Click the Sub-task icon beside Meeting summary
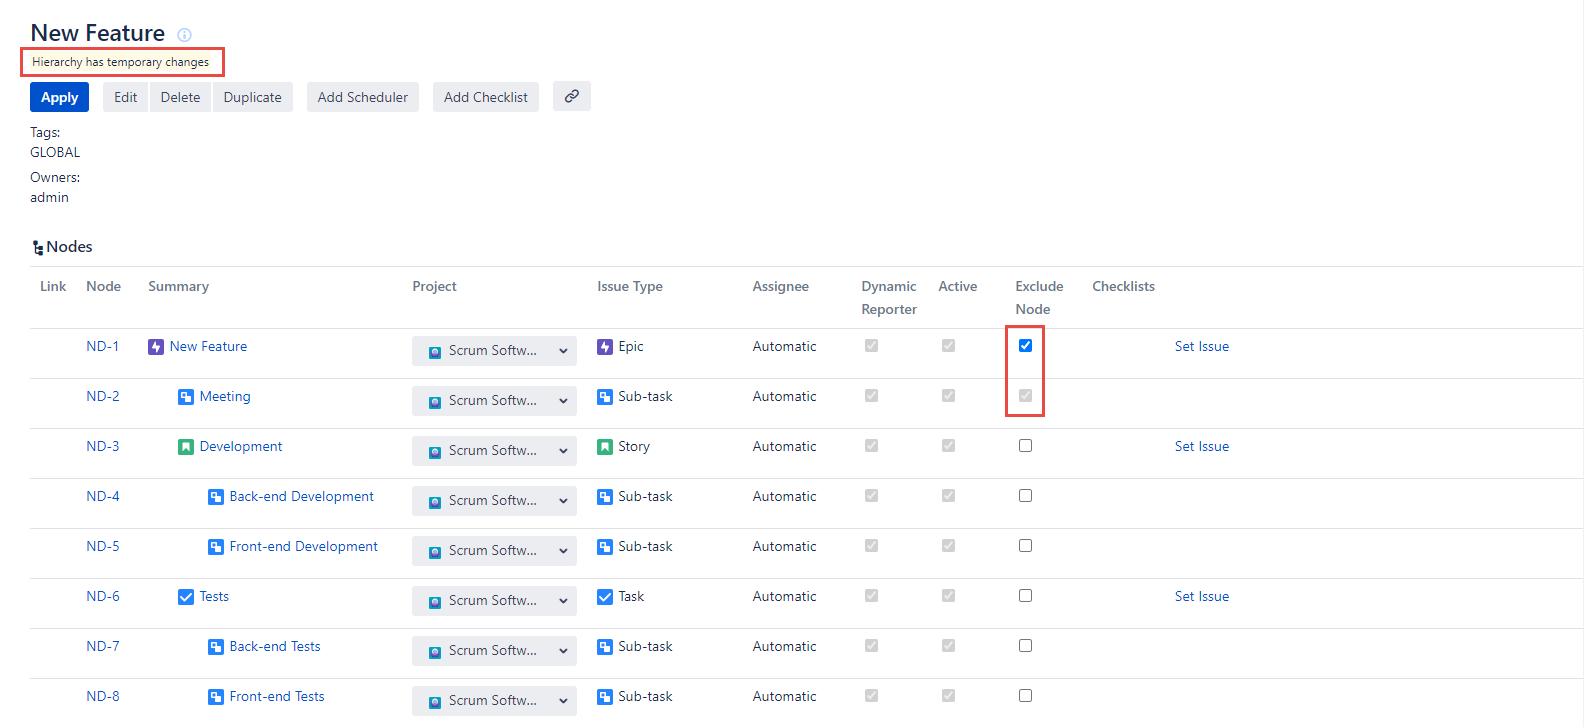The image size is (1584, 727). click(186, 397)
